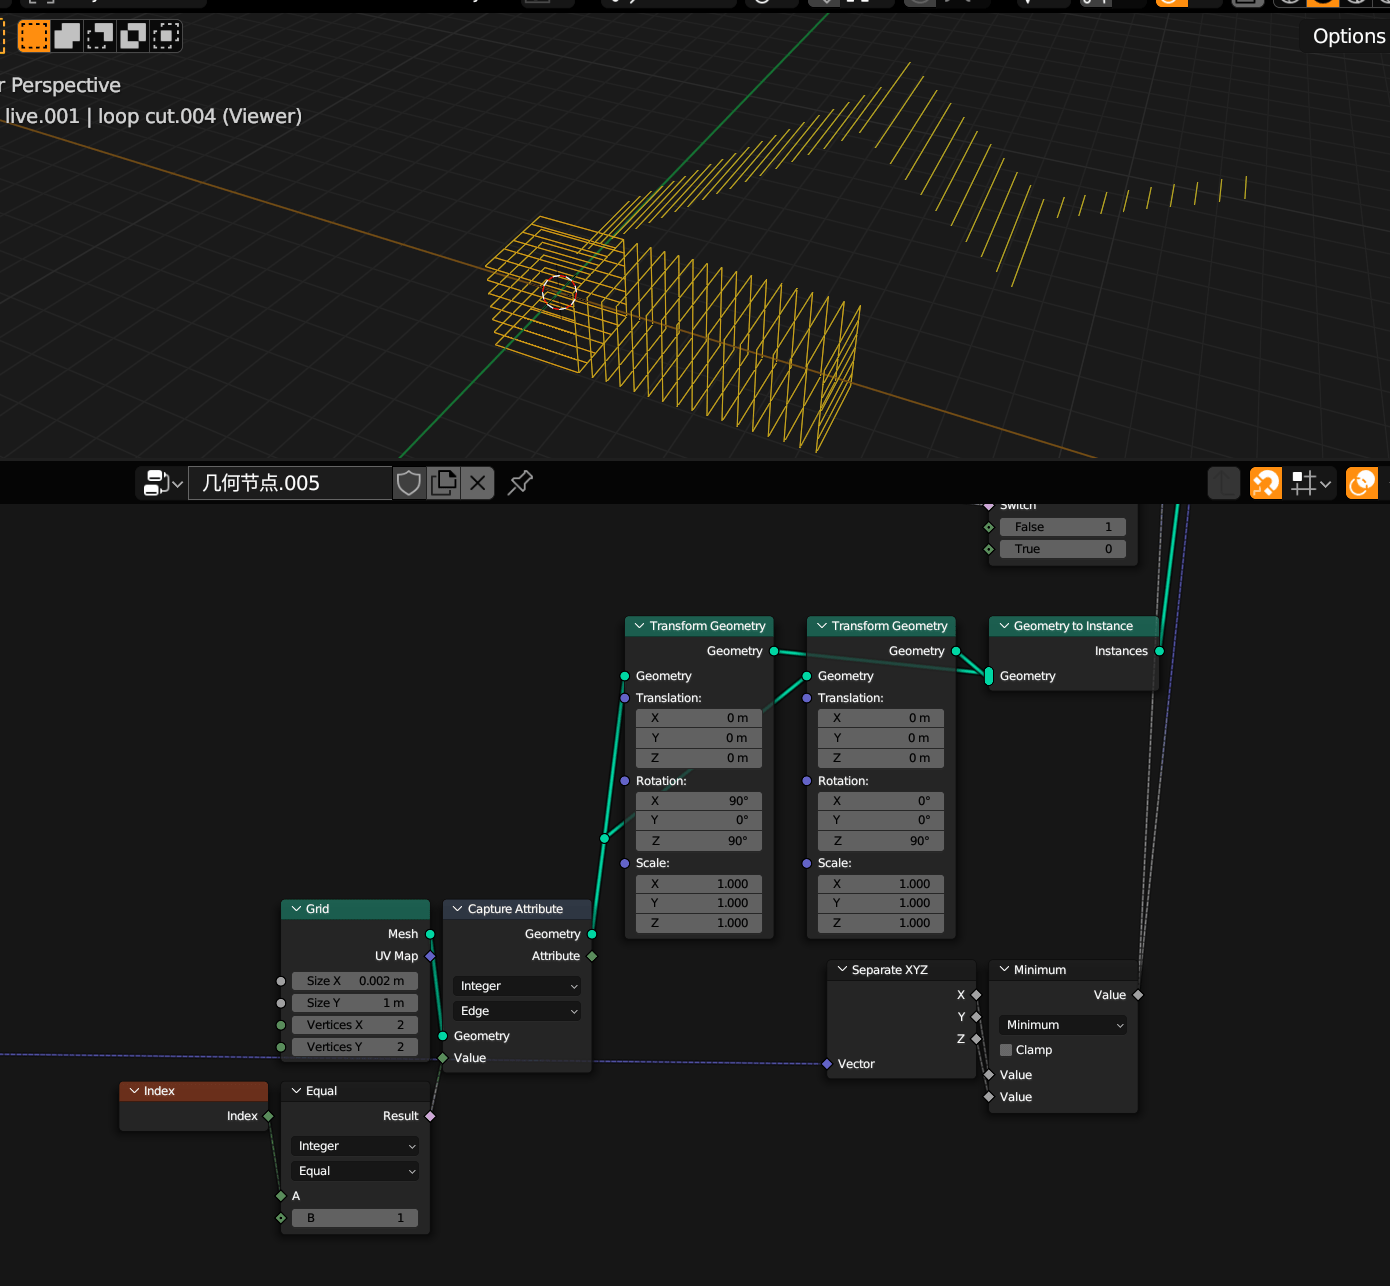The image size is (1390, 1286).
Task: Collapse the right Transform Geometry node
Action: pos(821,626)
